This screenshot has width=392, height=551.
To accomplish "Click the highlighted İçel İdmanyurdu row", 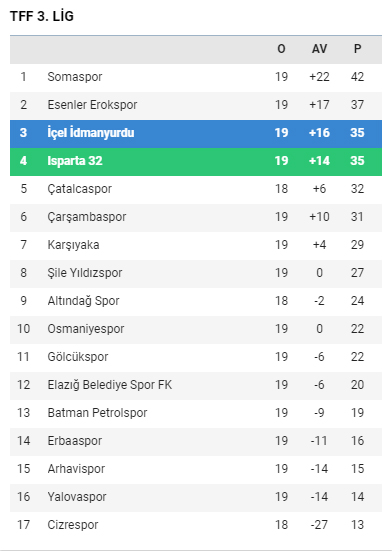I will pos(196,133).
